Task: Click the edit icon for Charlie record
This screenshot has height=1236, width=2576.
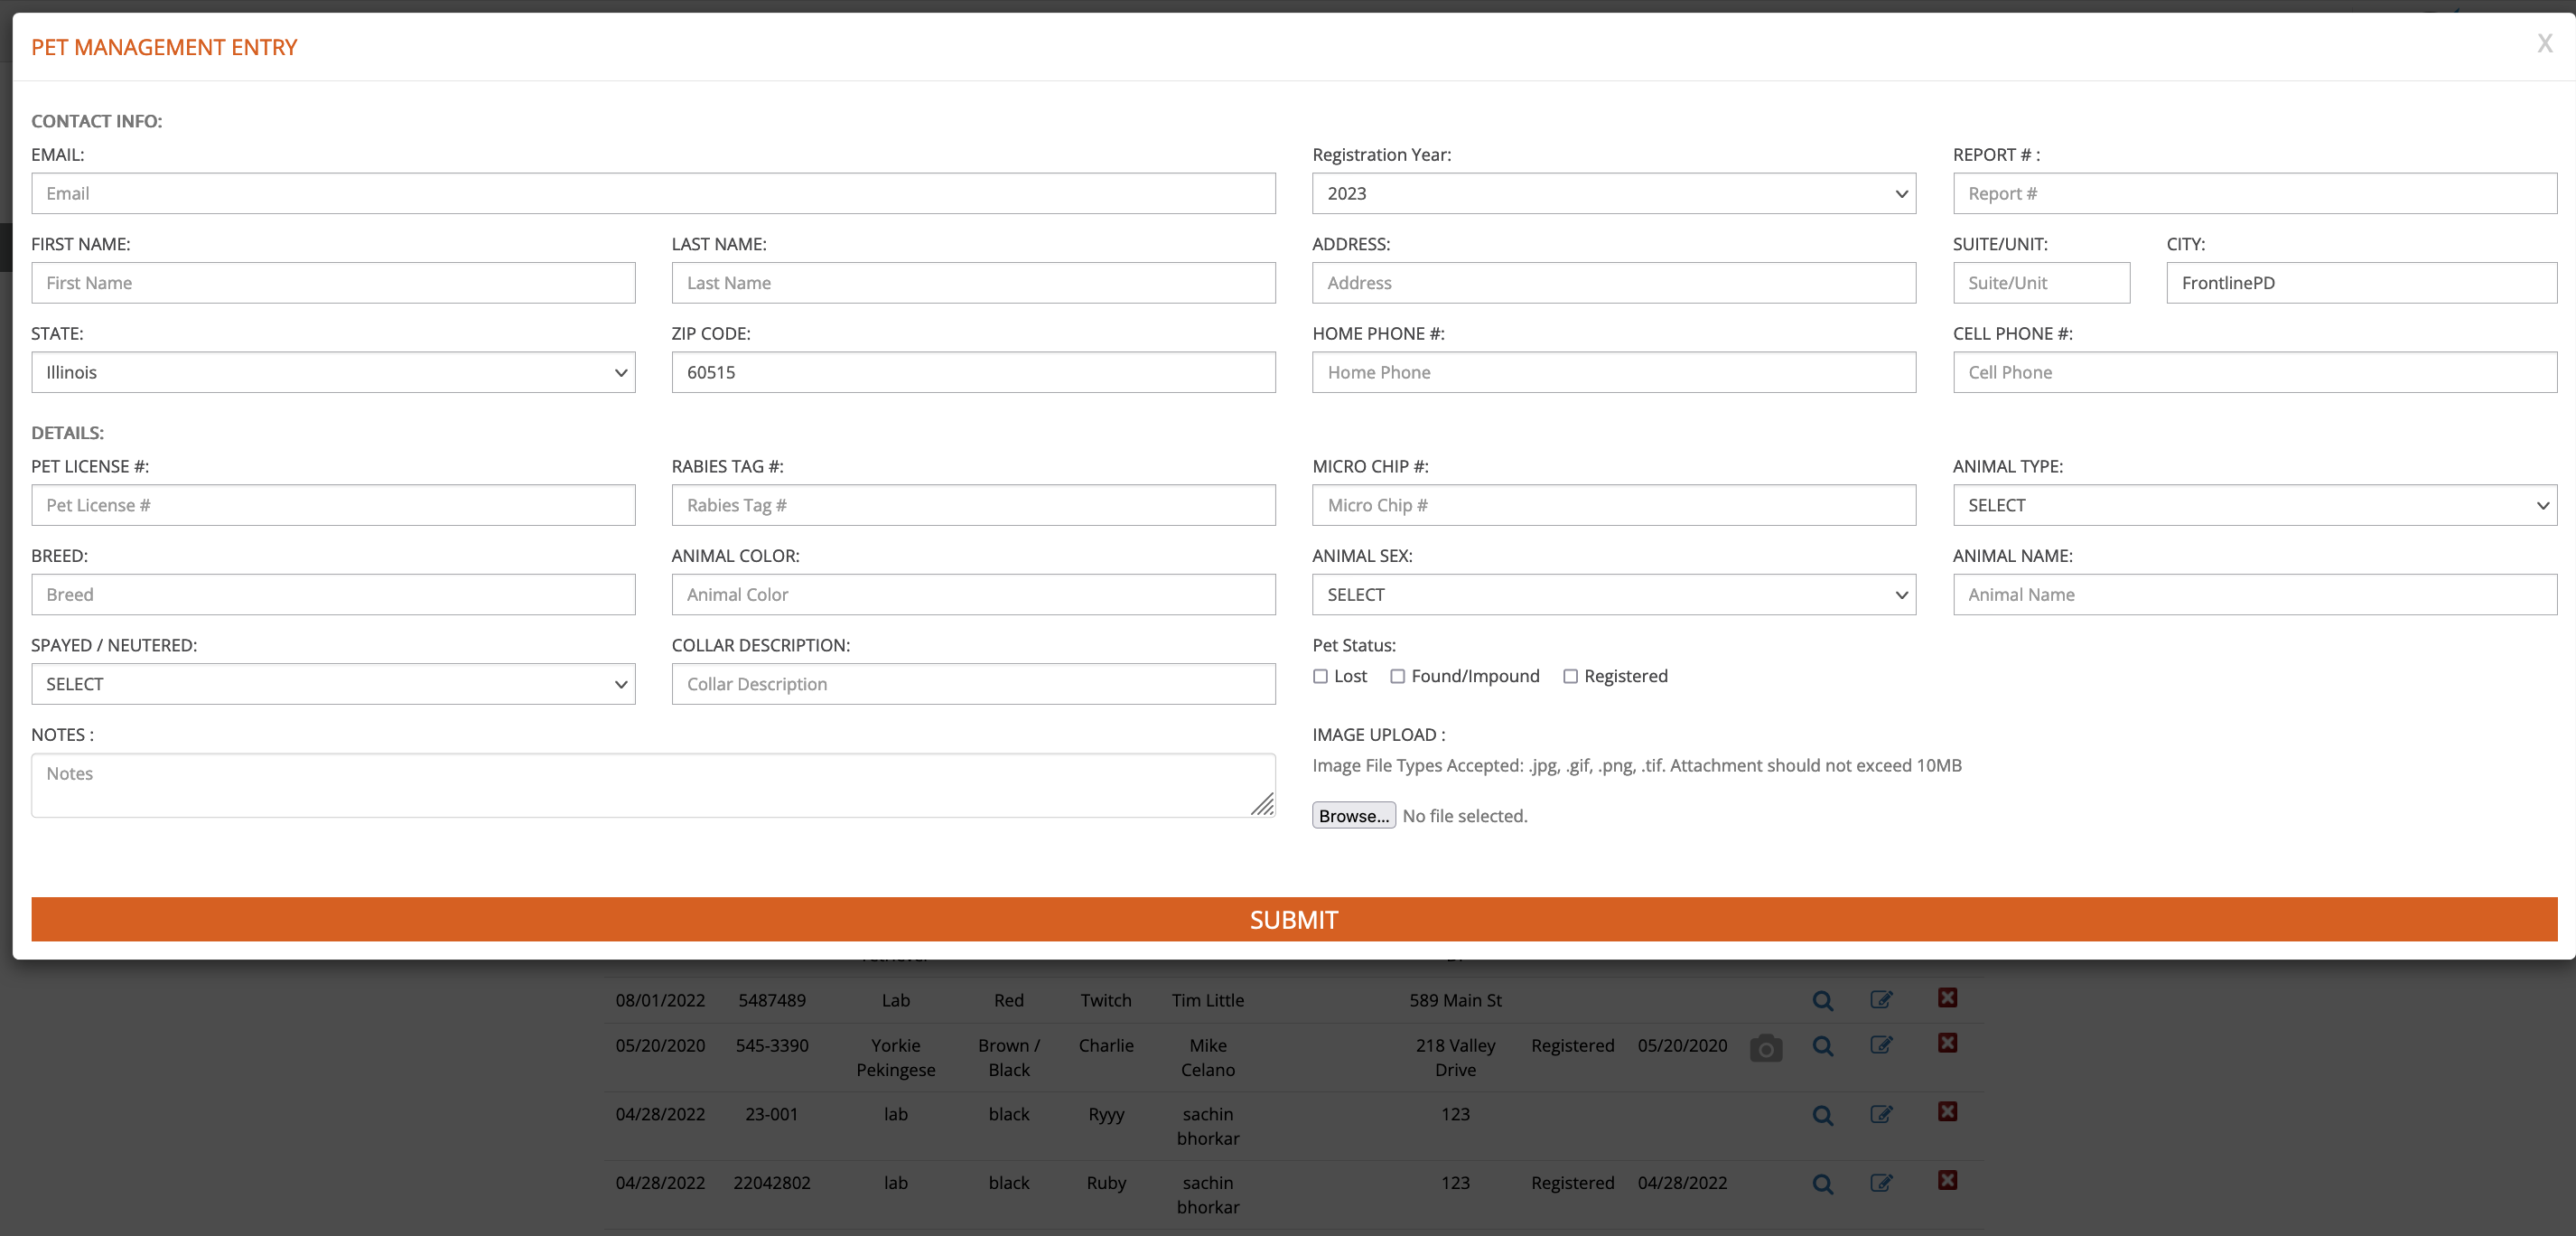Action: [1880, 1045]
